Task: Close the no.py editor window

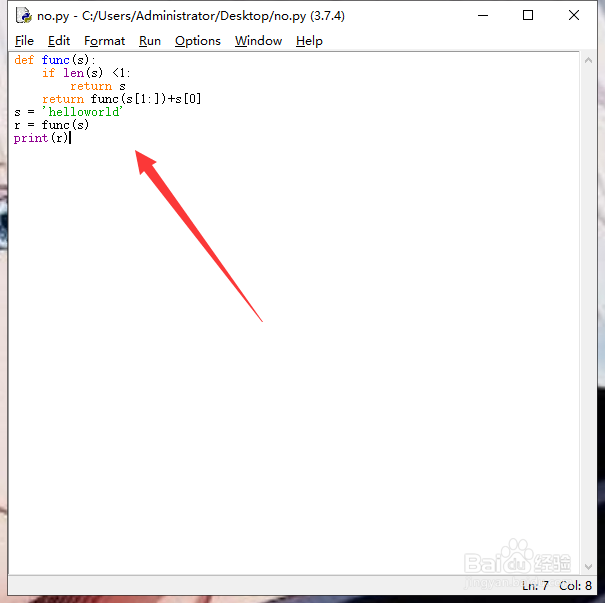Action: 574,15
